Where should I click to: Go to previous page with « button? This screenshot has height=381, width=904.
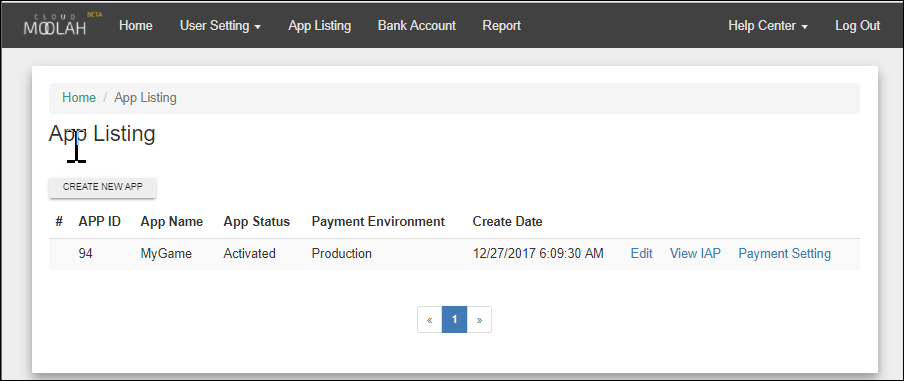(x=430, y=319)
